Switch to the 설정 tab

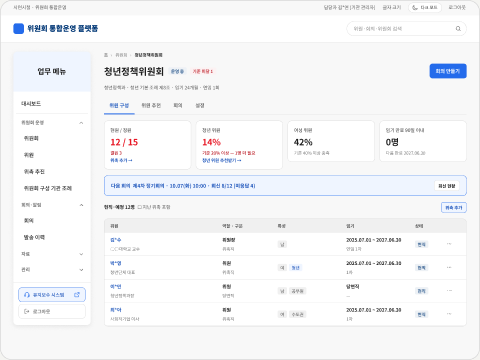pyautogui.click(x=200, y=106)
